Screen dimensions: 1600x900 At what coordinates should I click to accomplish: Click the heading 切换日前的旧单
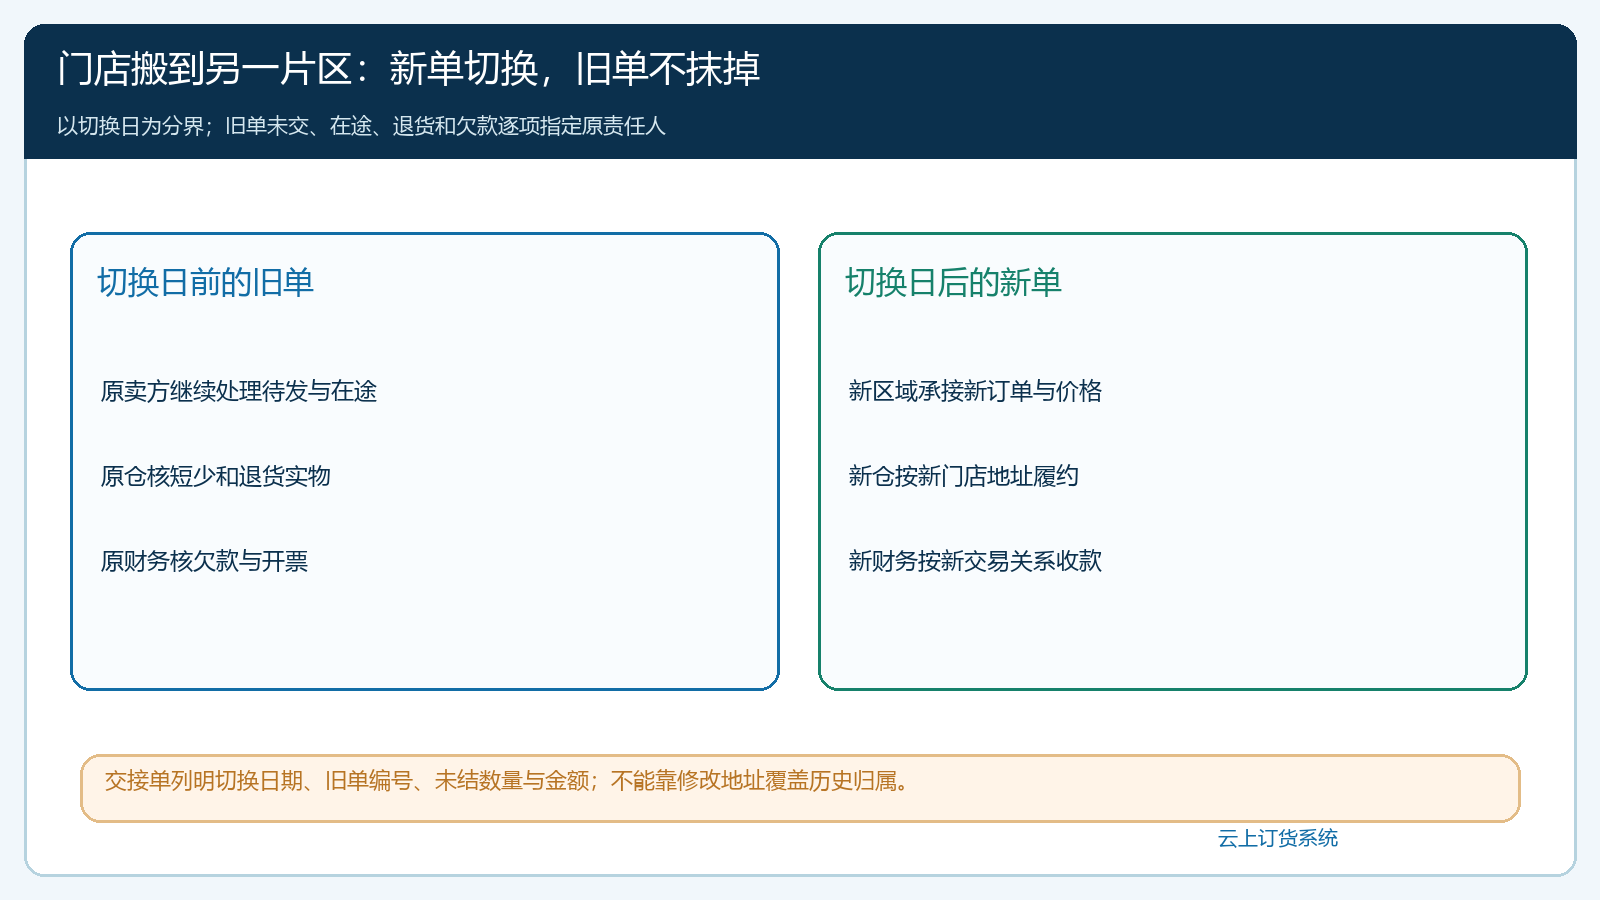click(205, 283)
